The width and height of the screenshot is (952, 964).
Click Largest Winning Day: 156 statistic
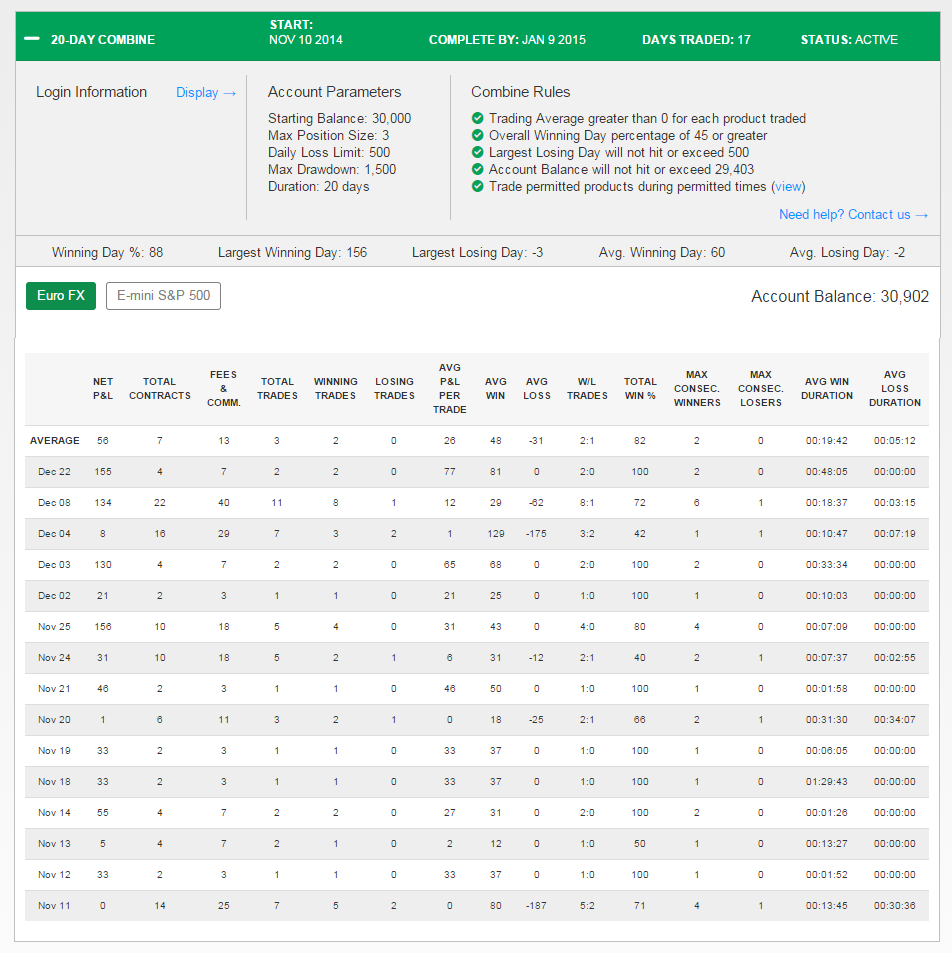[x=292, y=253]
